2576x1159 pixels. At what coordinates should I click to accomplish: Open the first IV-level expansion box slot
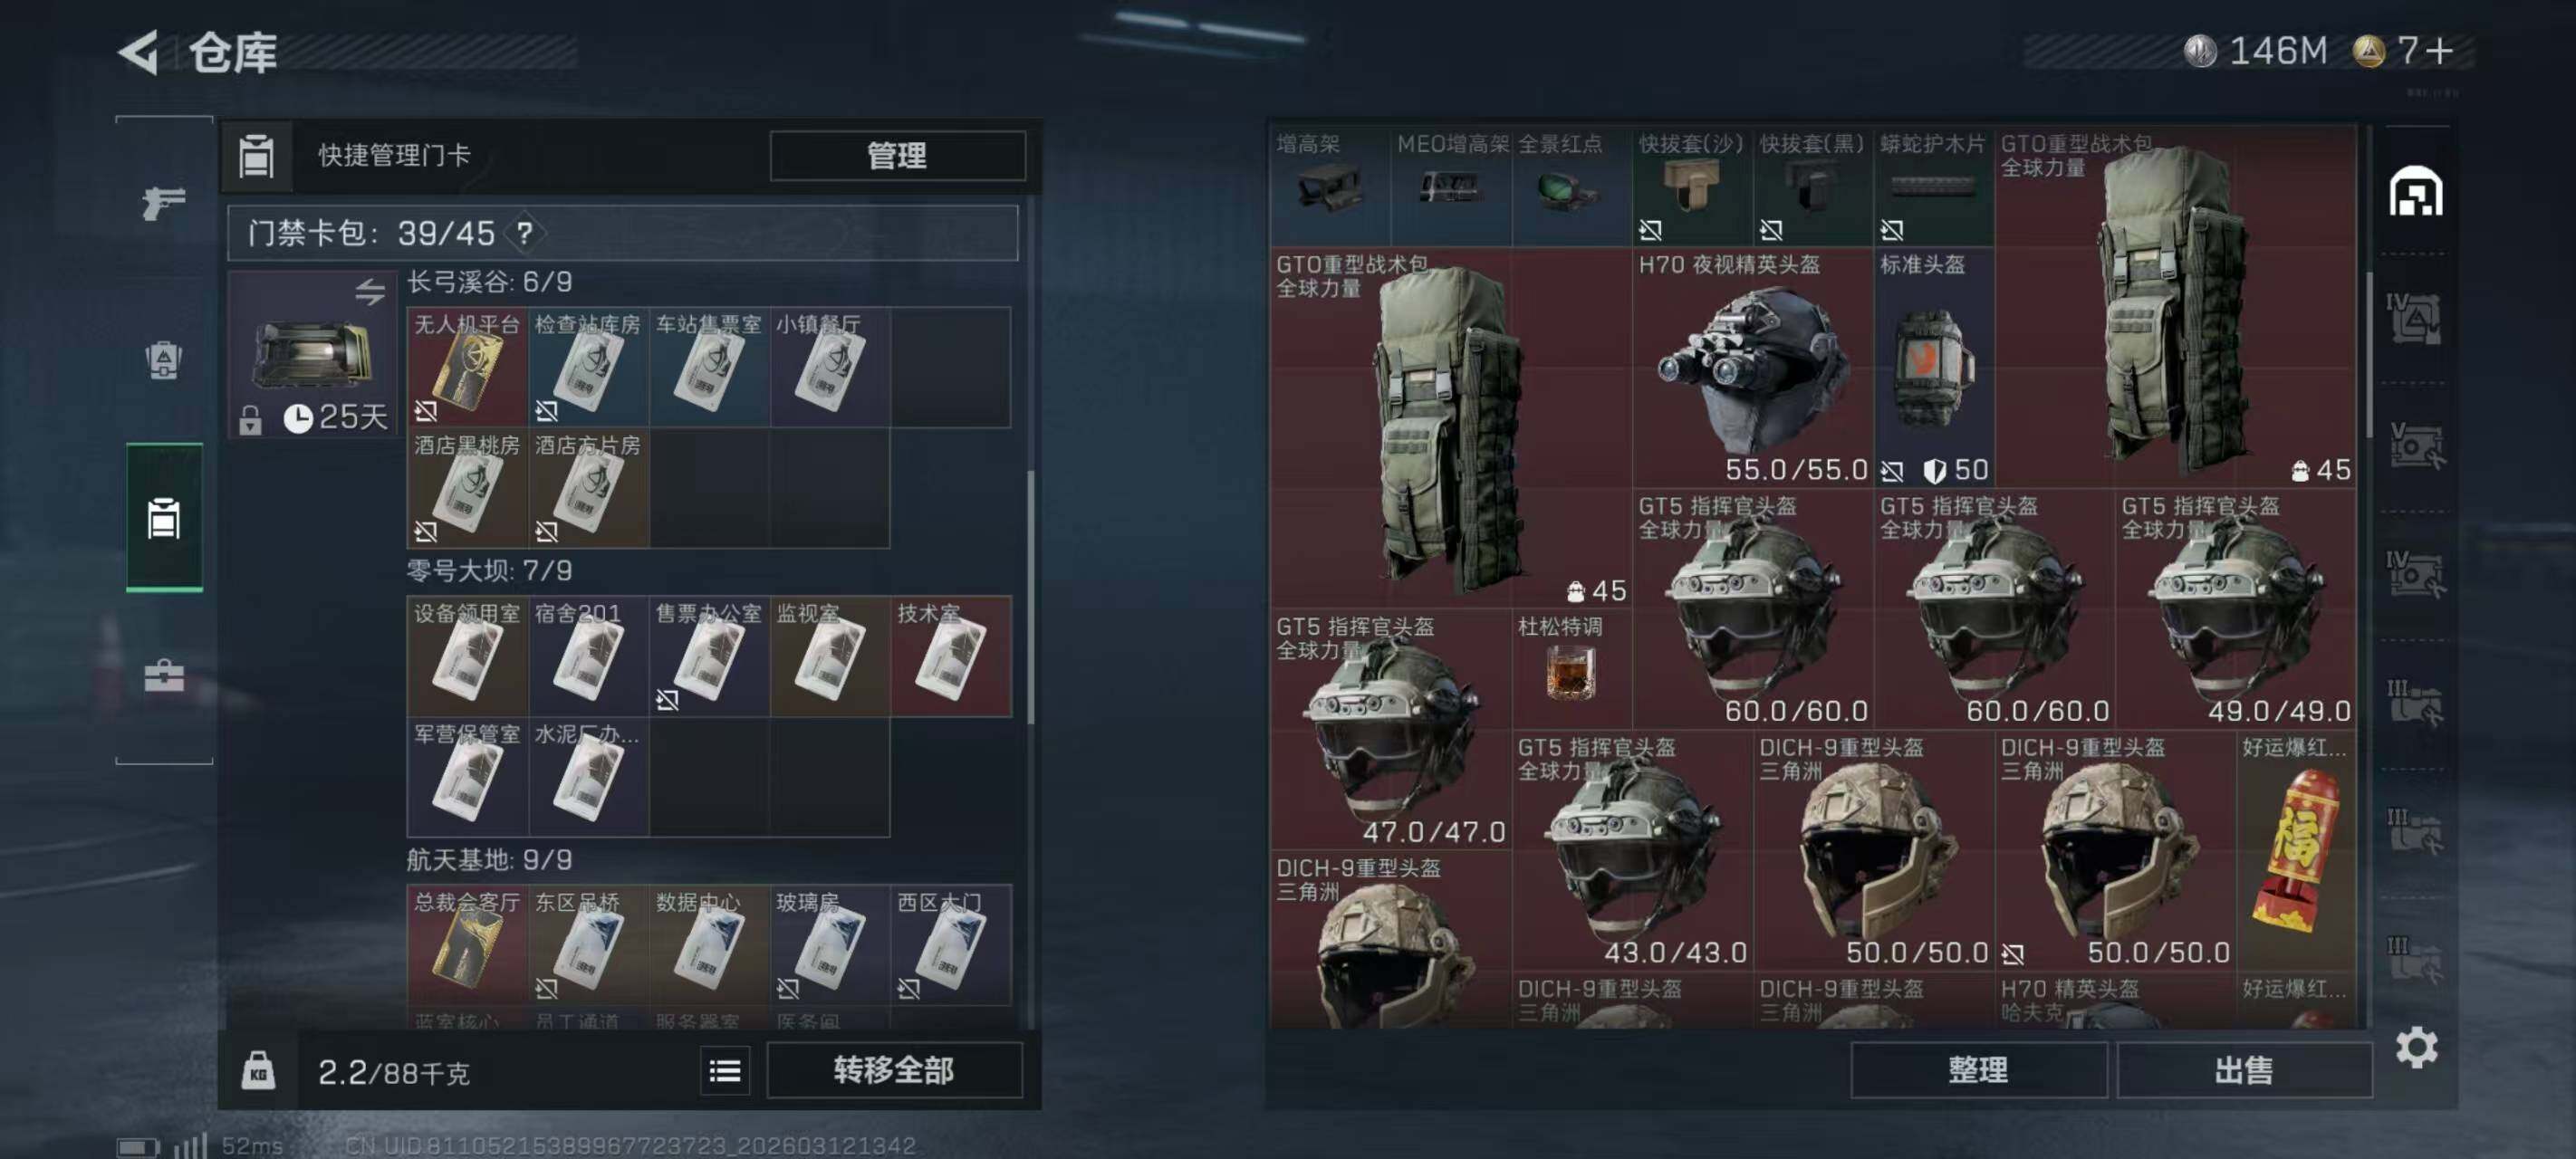(2414, 319)
